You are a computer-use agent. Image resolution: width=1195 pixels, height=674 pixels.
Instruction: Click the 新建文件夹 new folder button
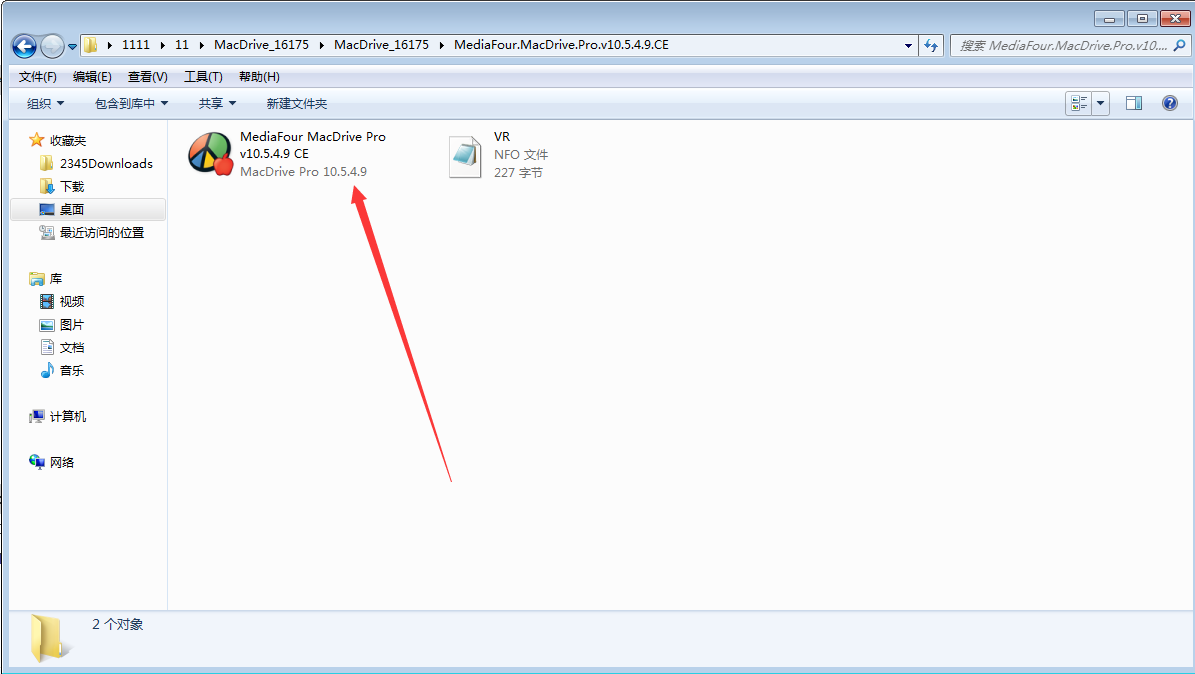(296, 104)
